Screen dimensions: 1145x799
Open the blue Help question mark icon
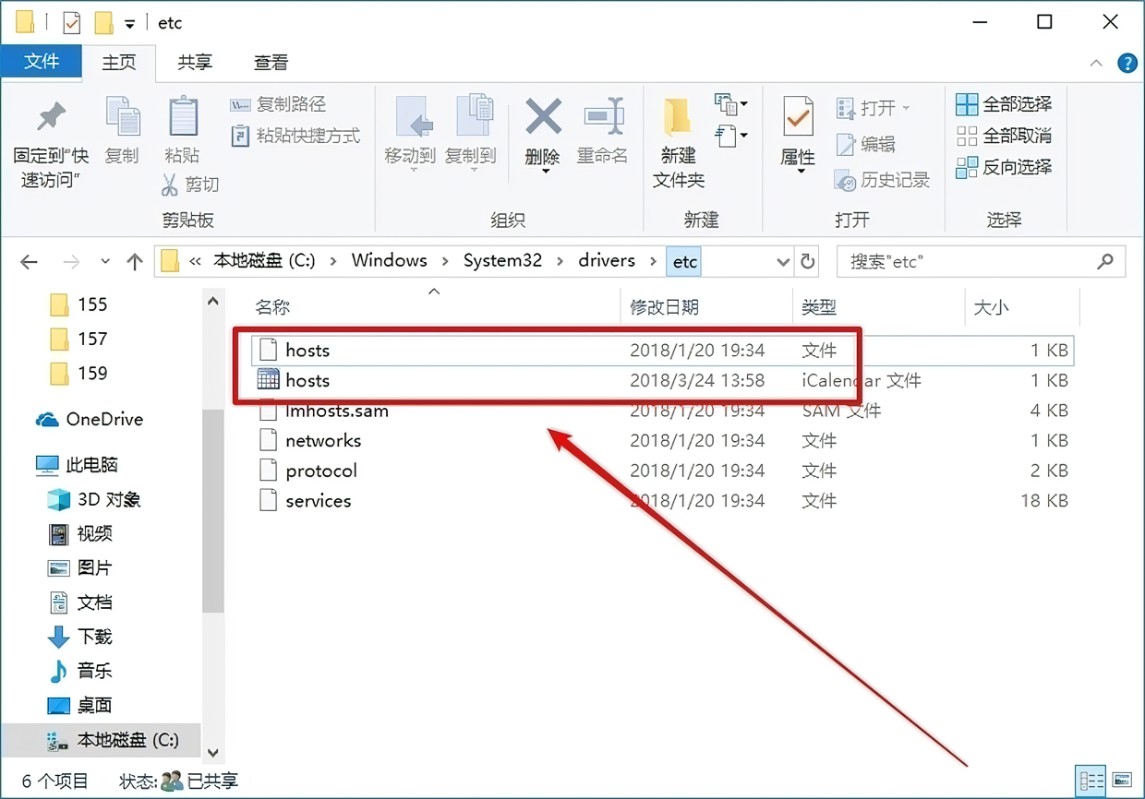coord(1127,63)
